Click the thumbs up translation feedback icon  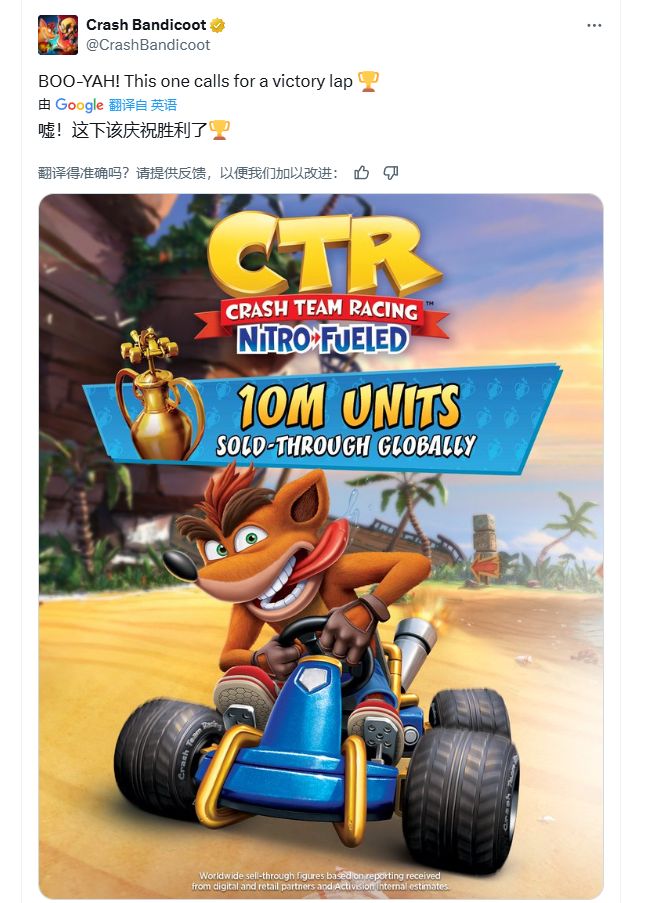362,173
